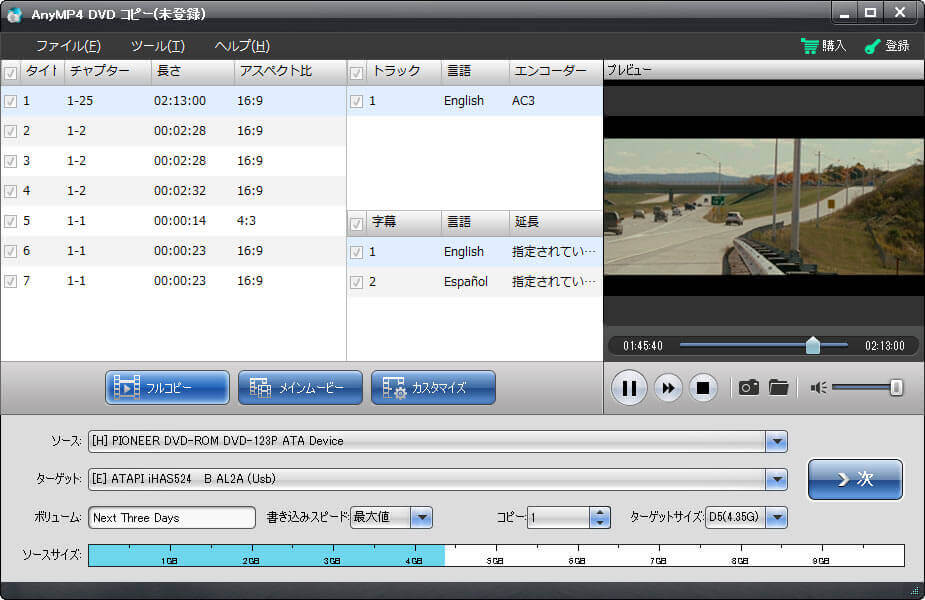This screenshot has height=600, width=925.
Task: Open the 書き込みスピード dropdown
Action: [422, 517]
